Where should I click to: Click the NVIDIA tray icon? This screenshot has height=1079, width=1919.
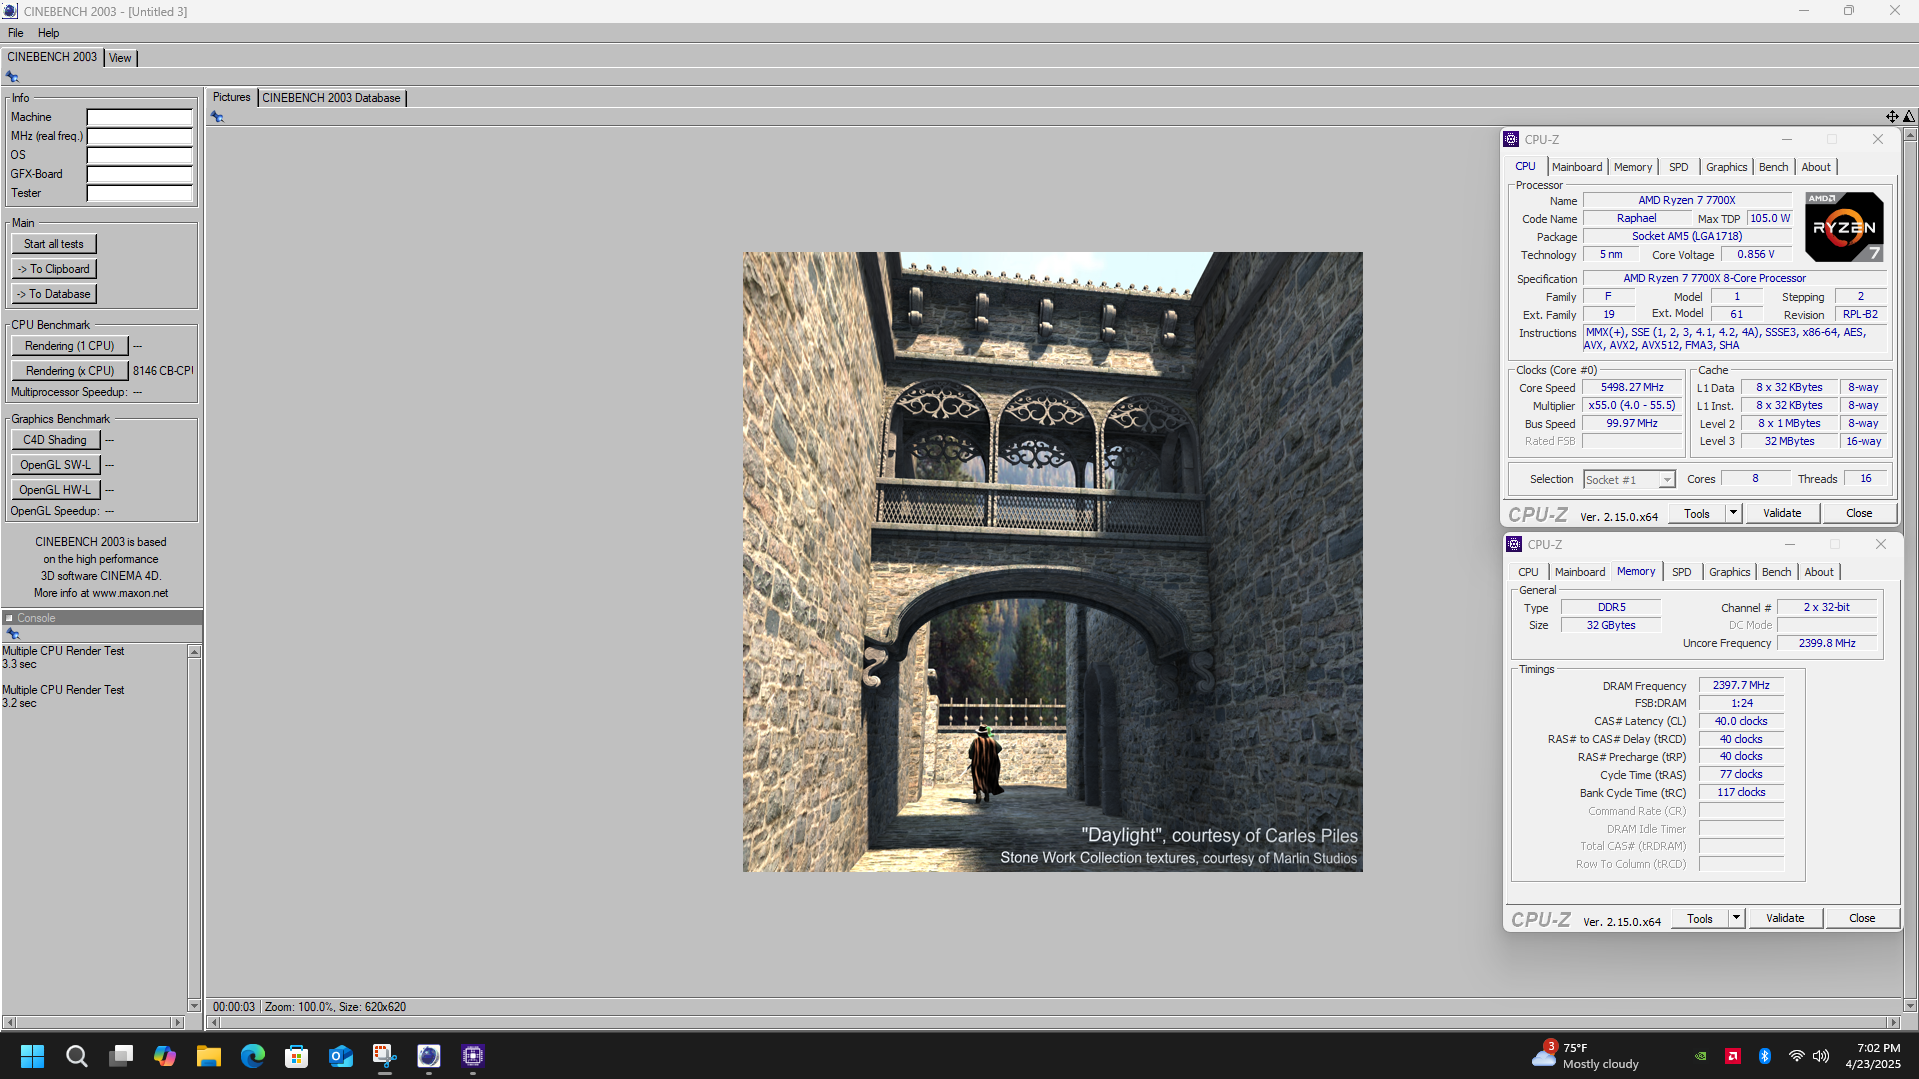[1701, 1056]
